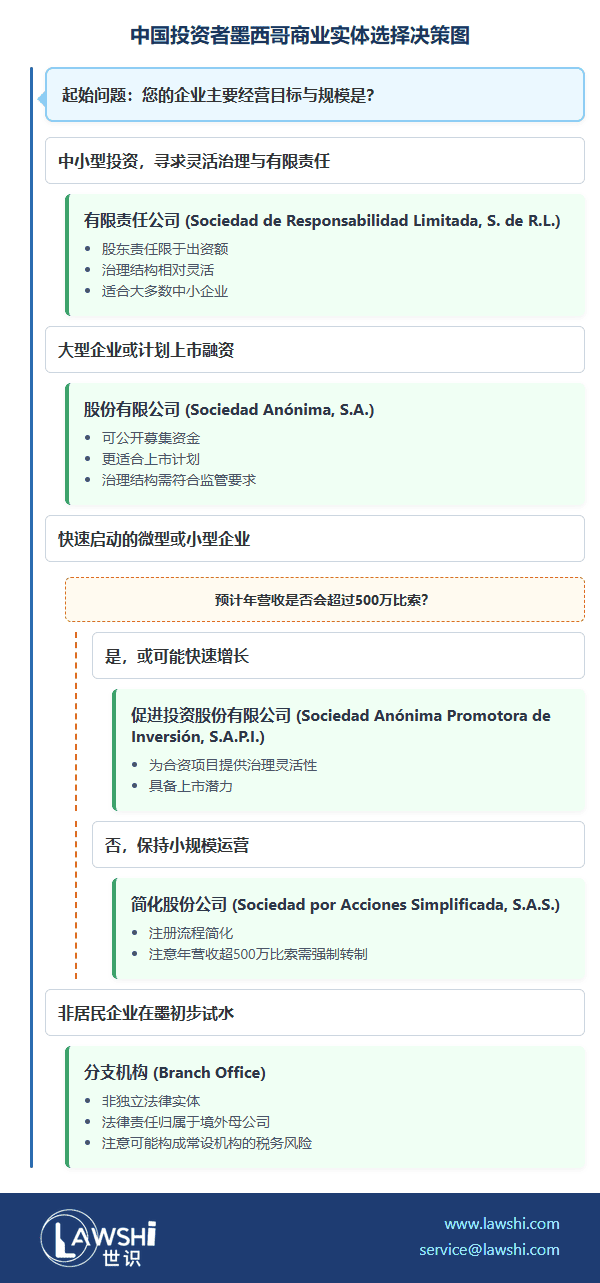
Task: Select the 否，保持小规模运营 answer
Action: [337, 844]
